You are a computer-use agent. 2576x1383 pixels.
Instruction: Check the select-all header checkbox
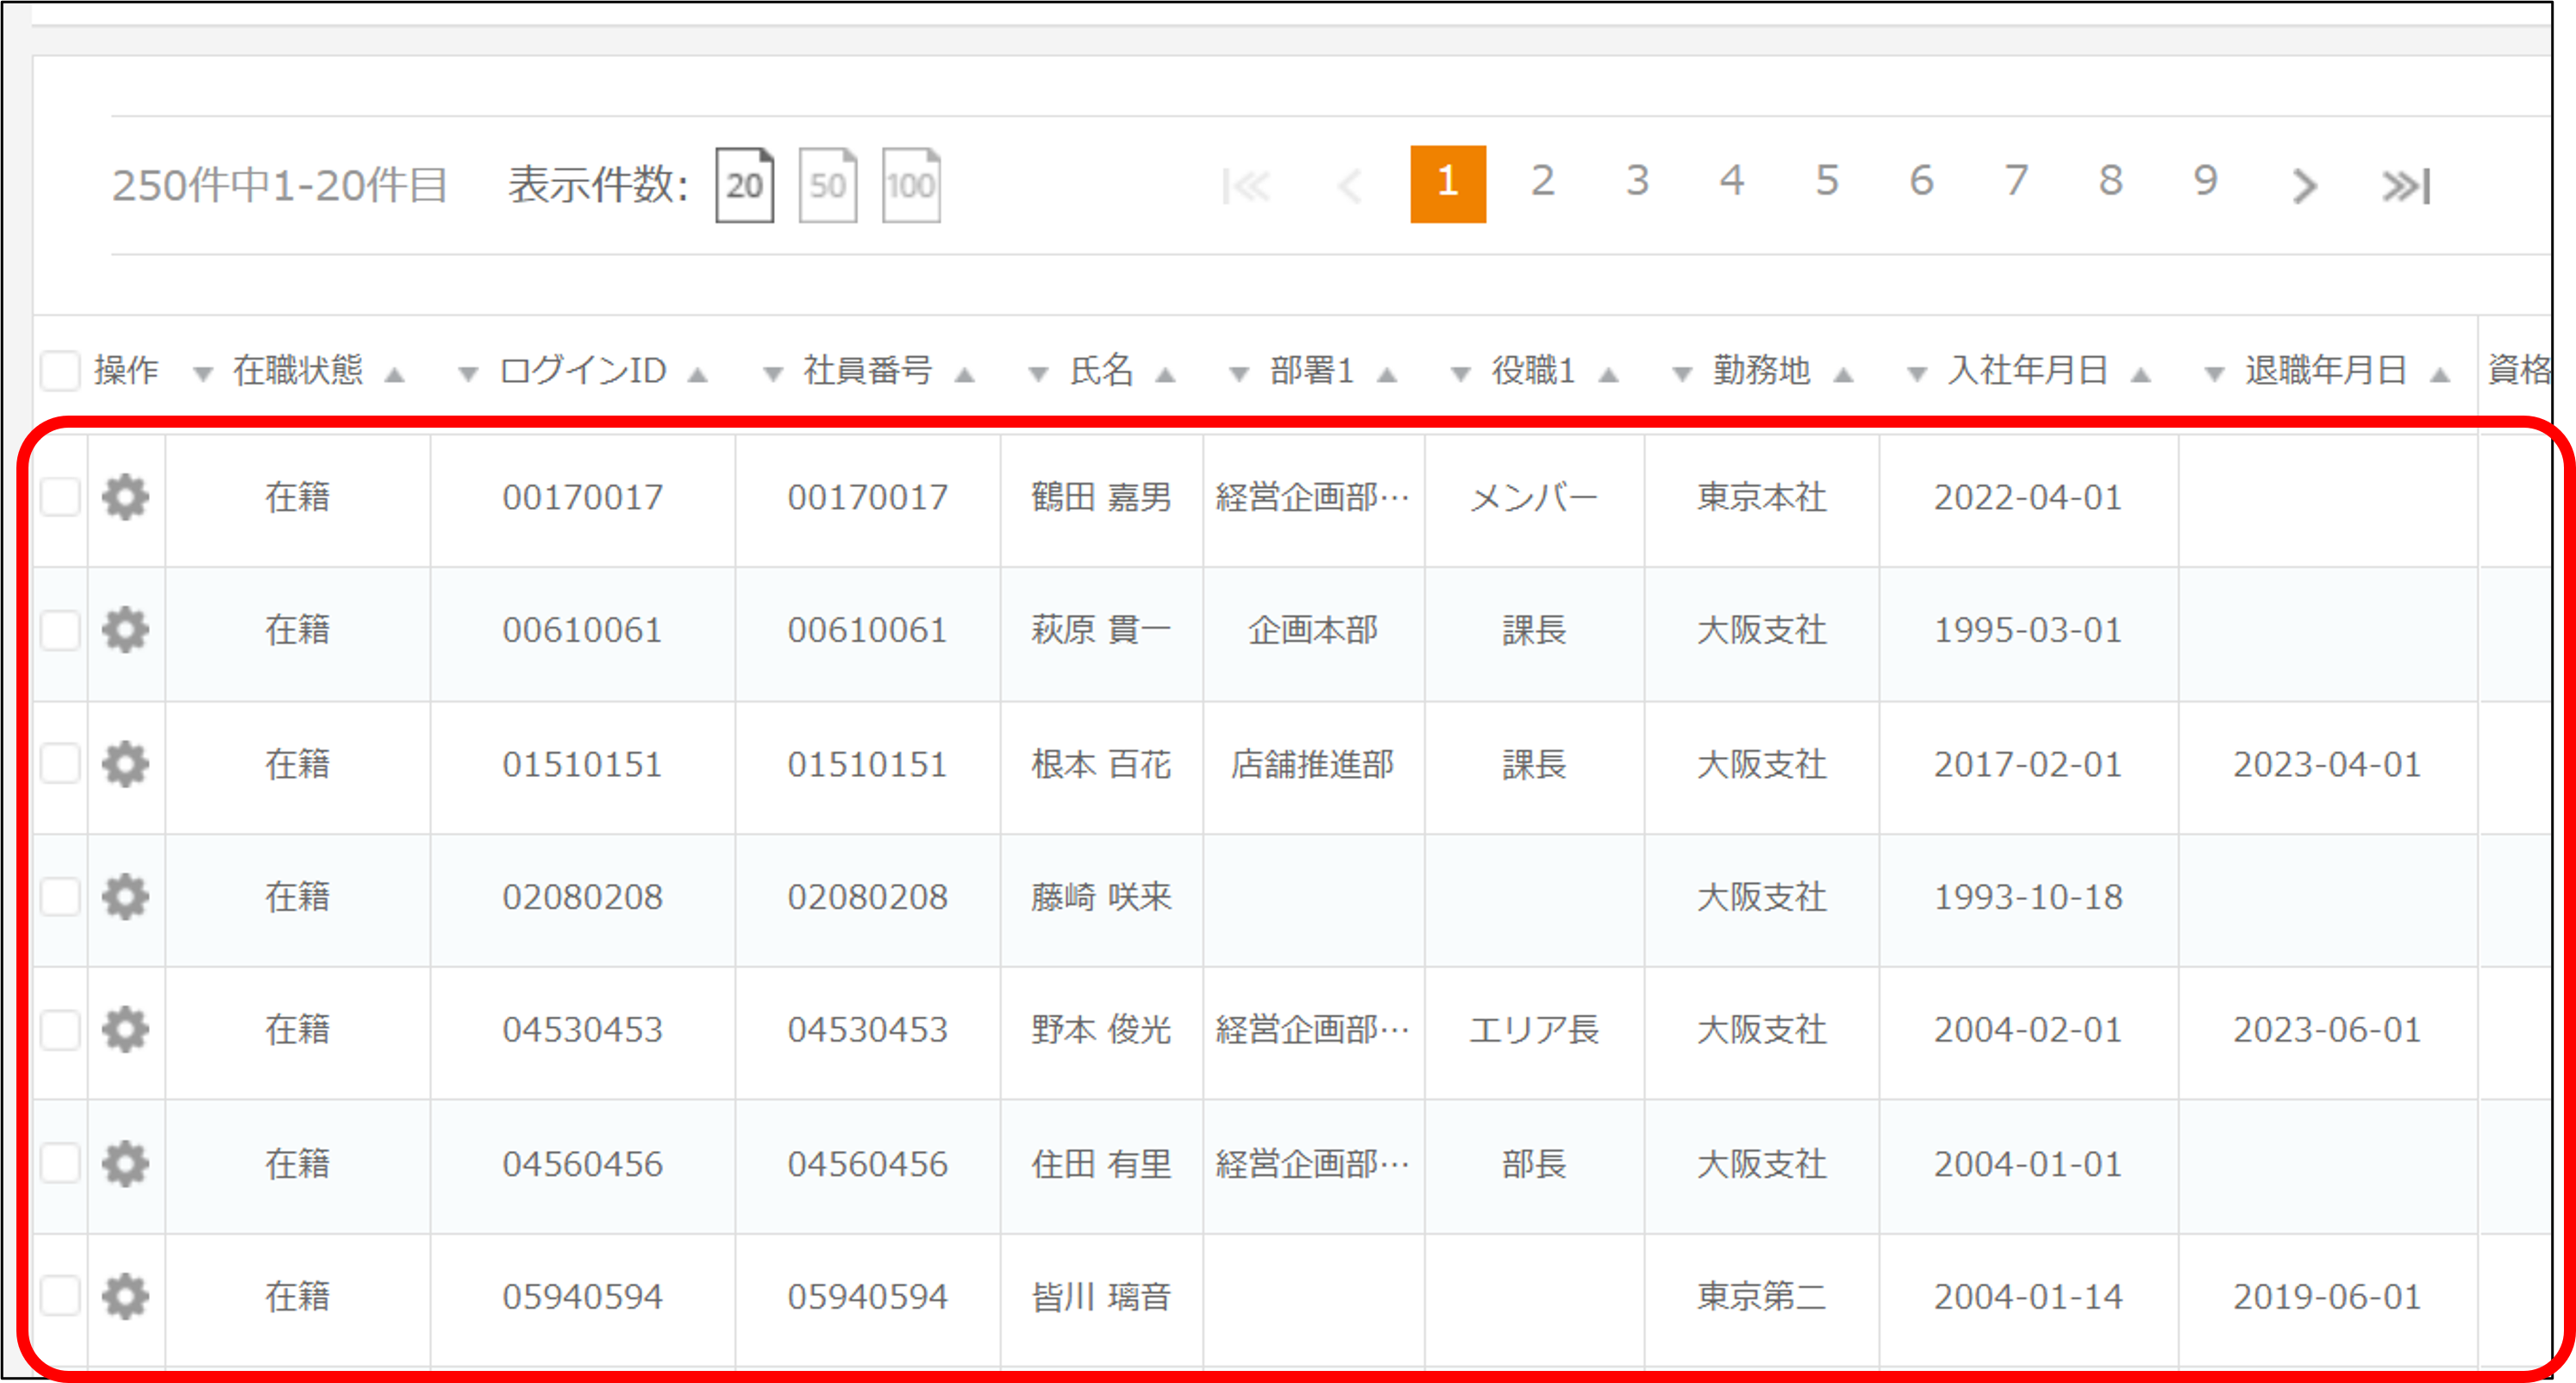pos(61,371)
